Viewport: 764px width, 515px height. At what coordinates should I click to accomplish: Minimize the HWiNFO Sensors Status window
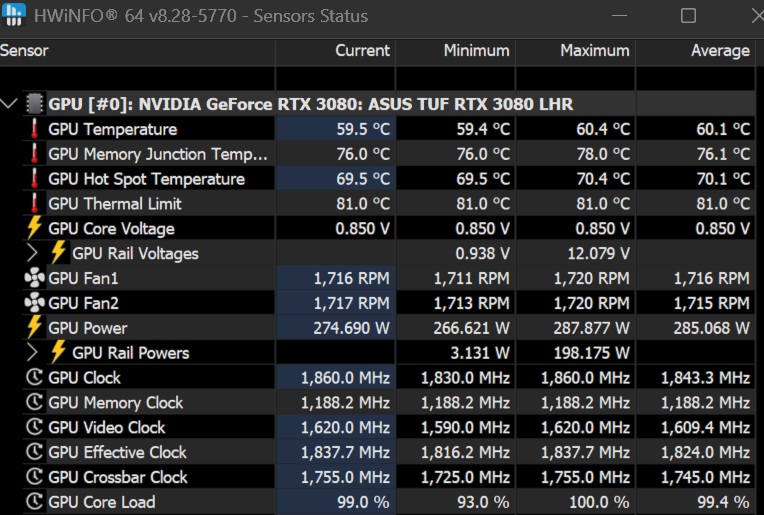point(619,16)
